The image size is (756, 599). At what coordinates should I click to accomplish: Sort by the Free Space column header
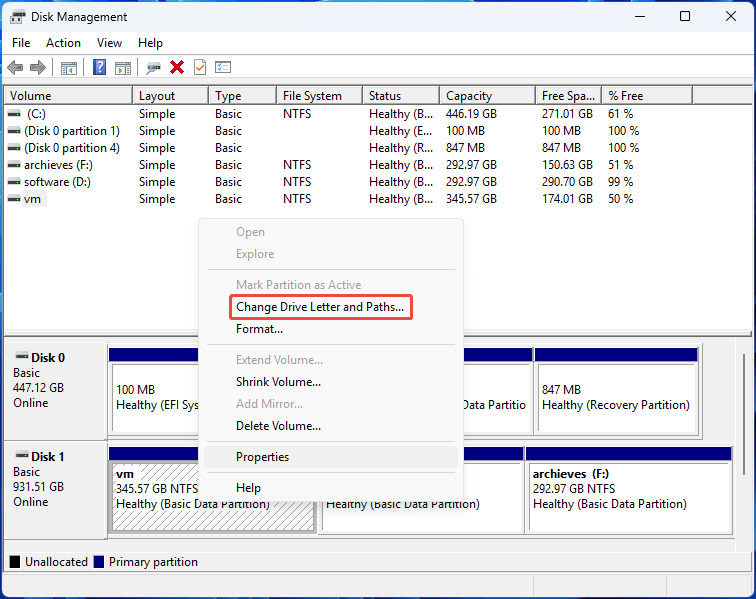568,95
